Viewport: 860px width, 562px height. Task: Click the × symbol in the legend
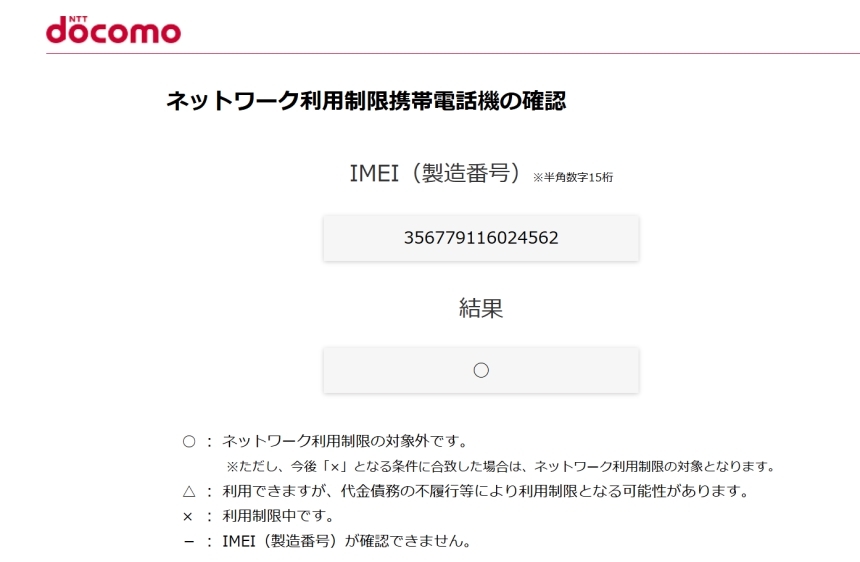(188, 516)
